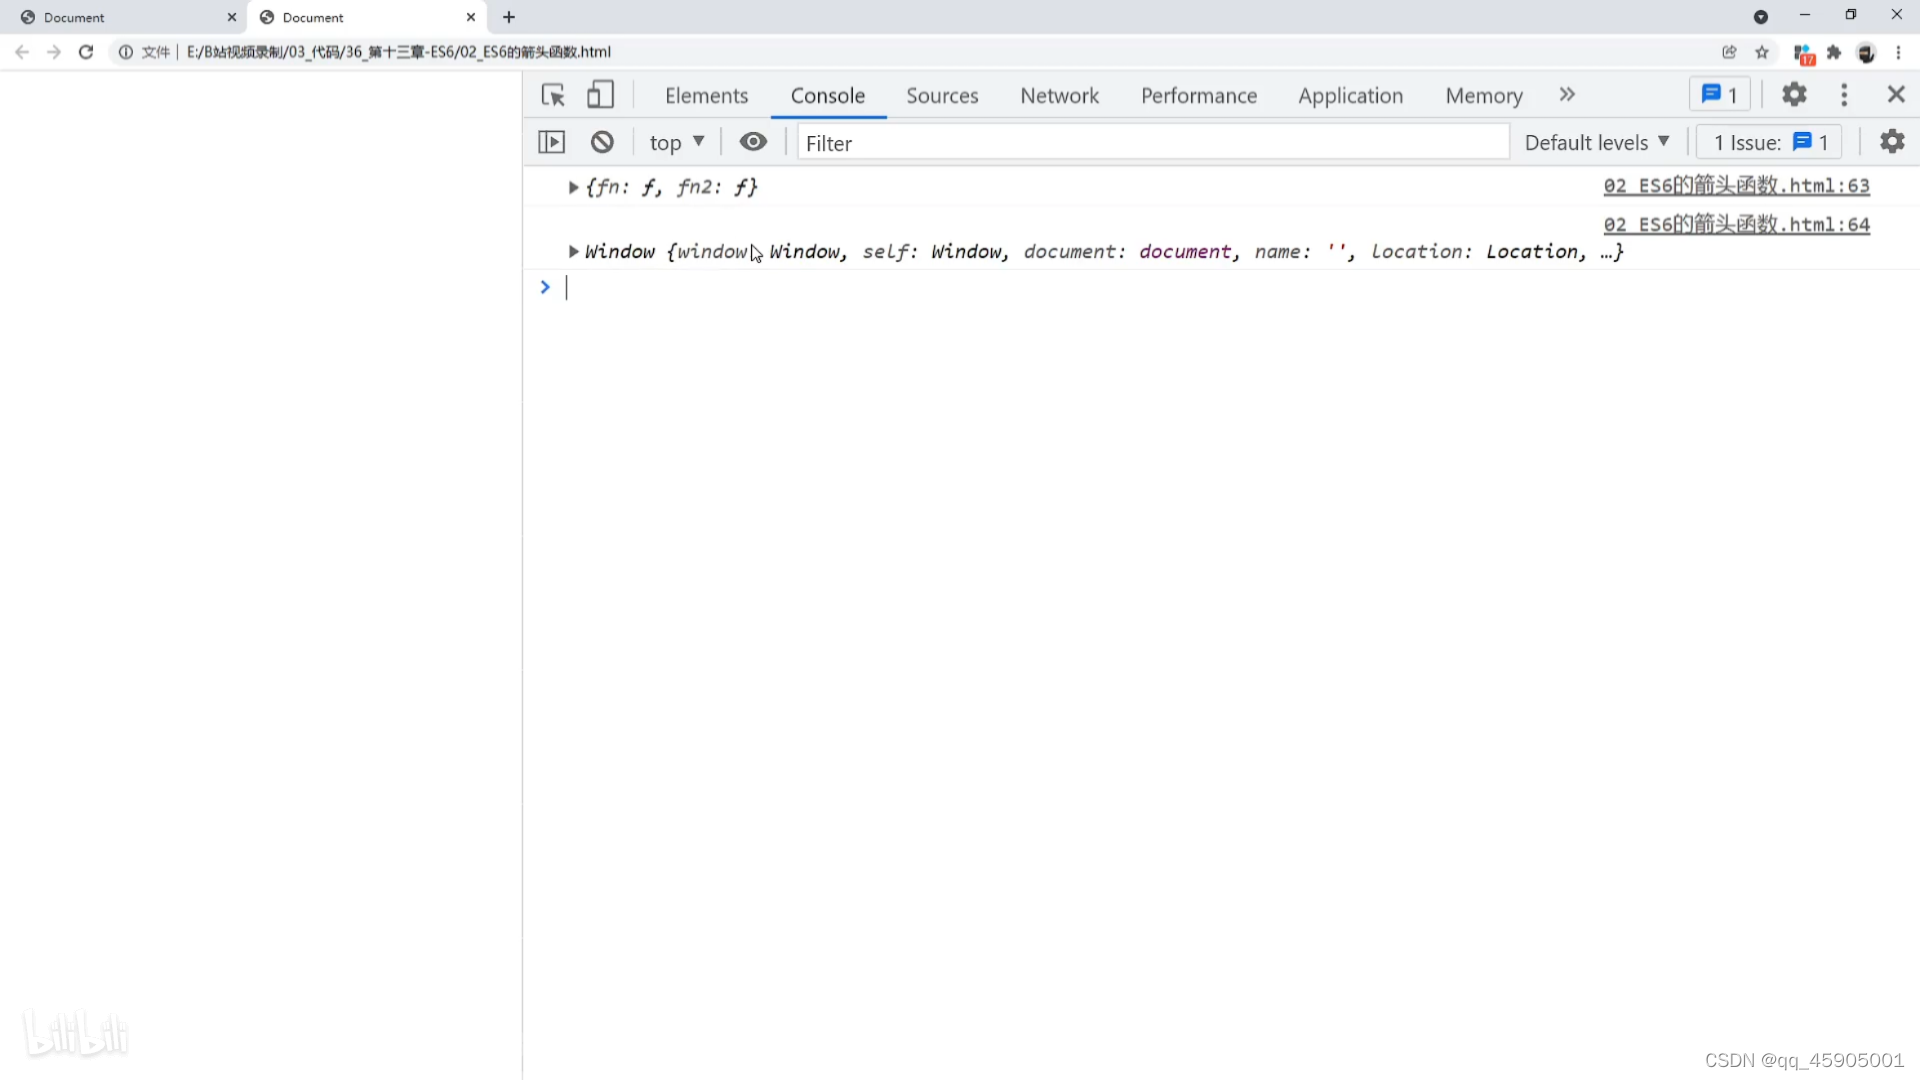This screenshot has width=1920, height=1080.
Task: Open DevTools settings gear icon
Action: coord(1795,94)
